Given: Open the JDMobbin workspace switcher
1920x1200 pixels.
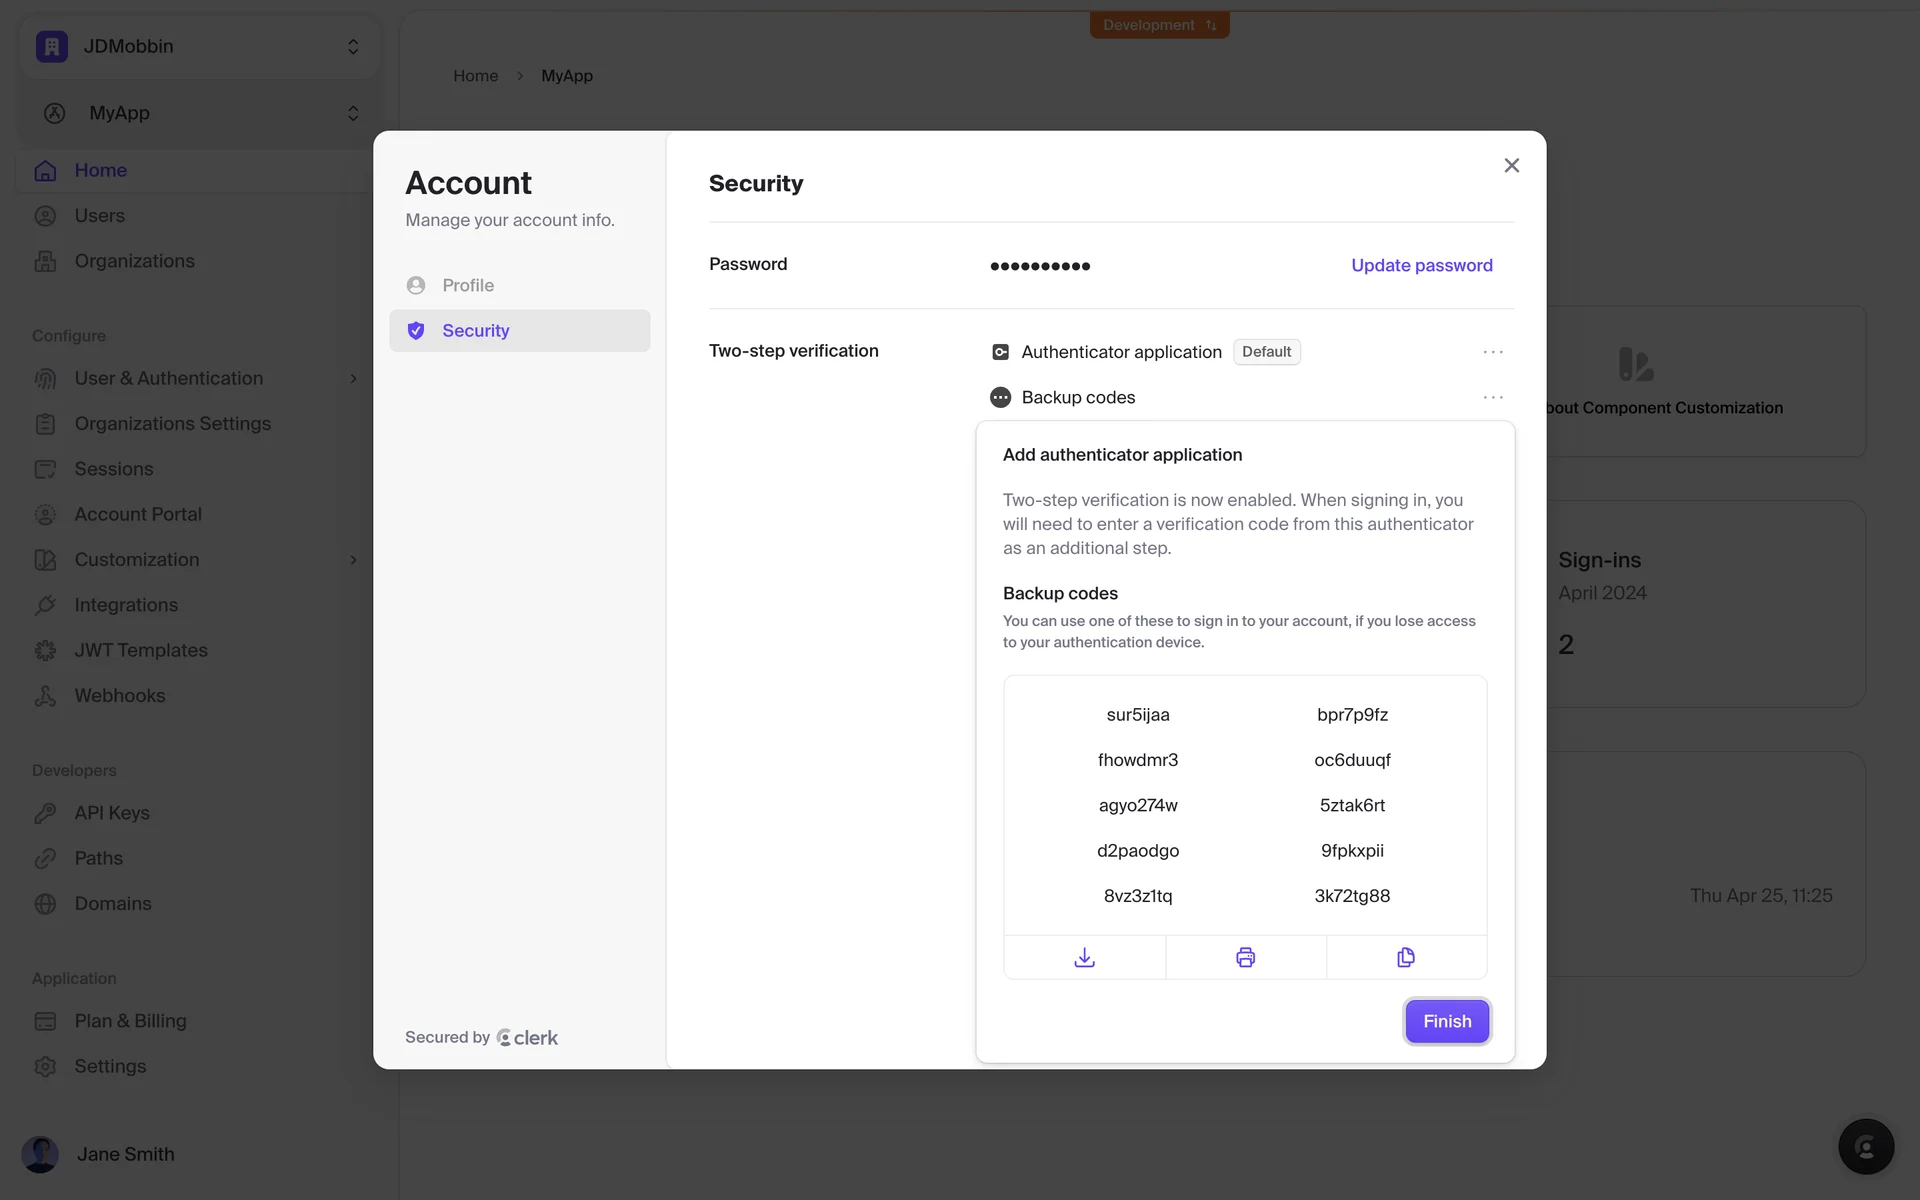Looking at the screenshot, I should click(199, 47).
